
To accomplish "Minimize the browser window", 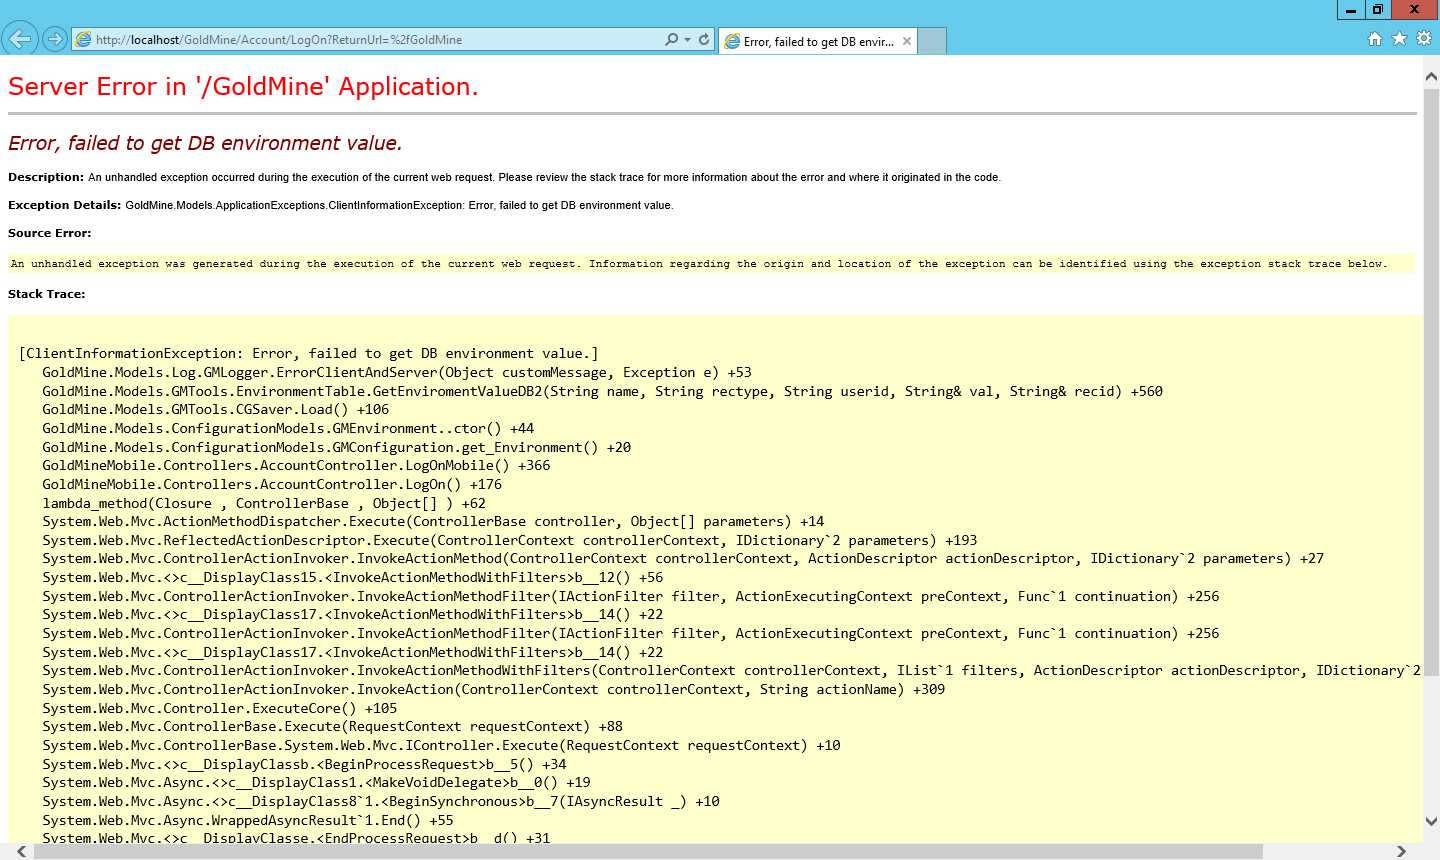I will [1351, 10].
